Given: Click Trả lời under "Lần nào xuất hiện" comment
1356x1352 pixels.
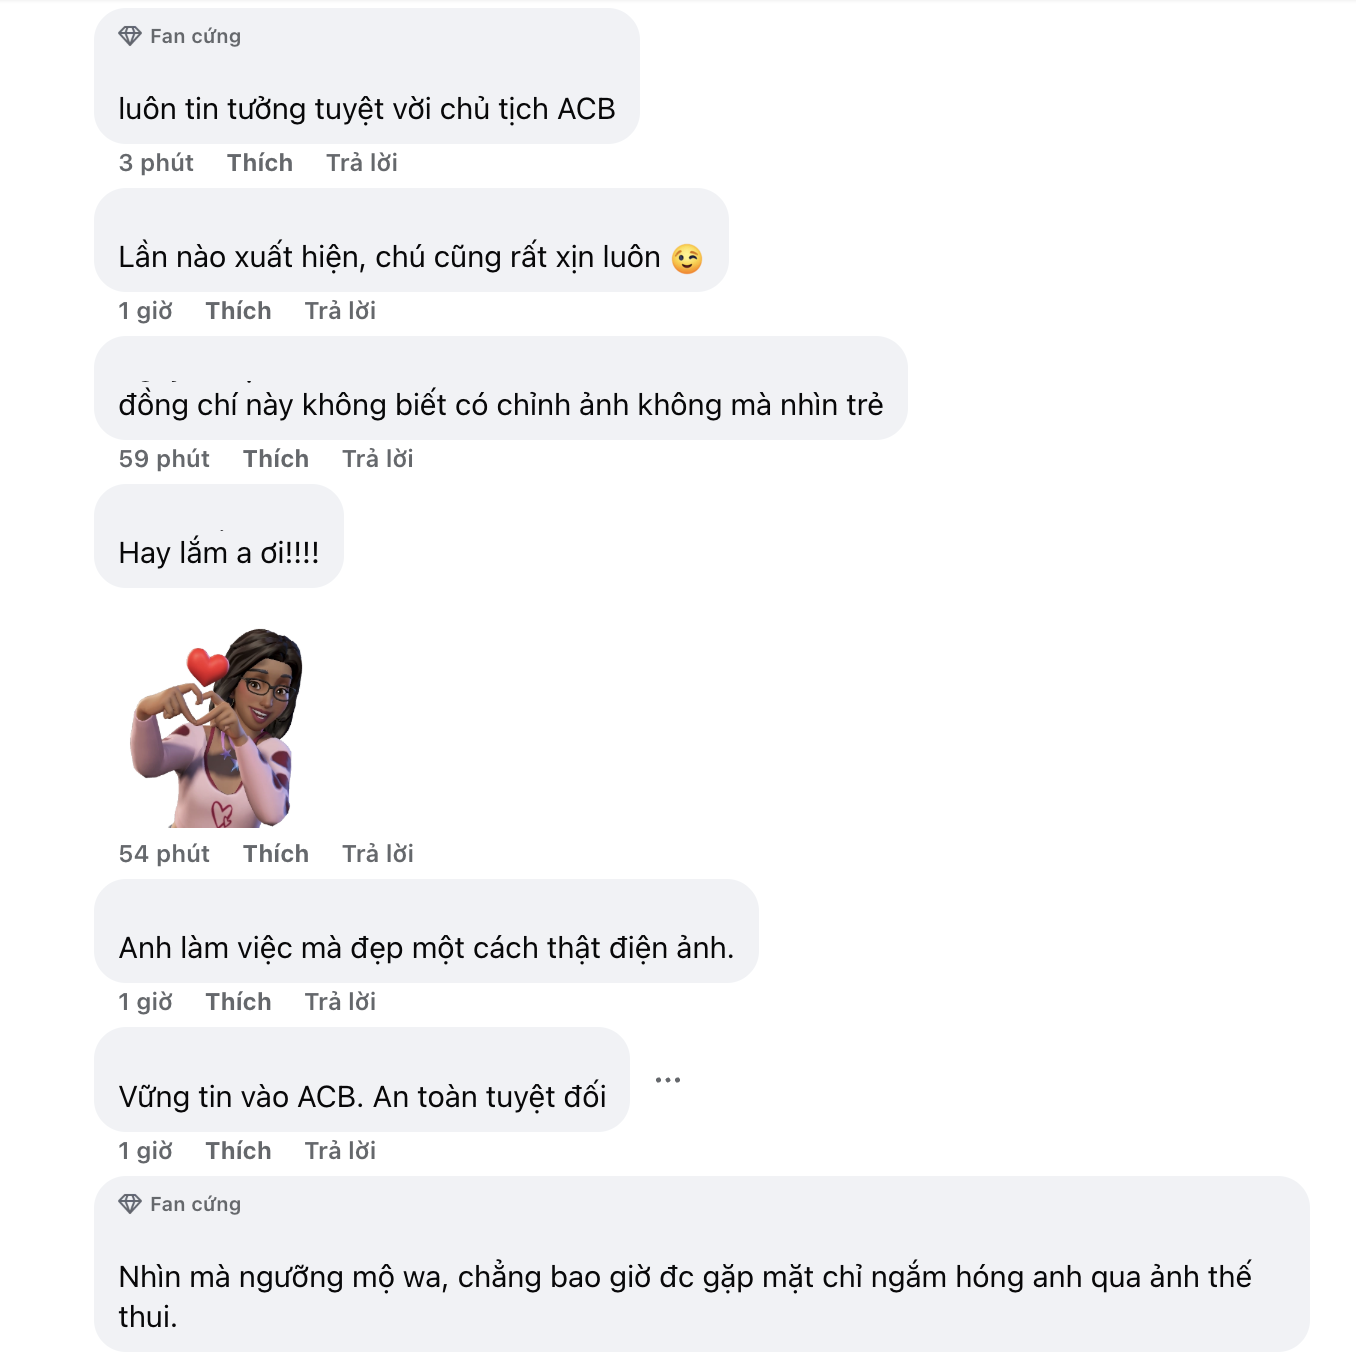Looking at the screenshot, I should coord(340,311).
